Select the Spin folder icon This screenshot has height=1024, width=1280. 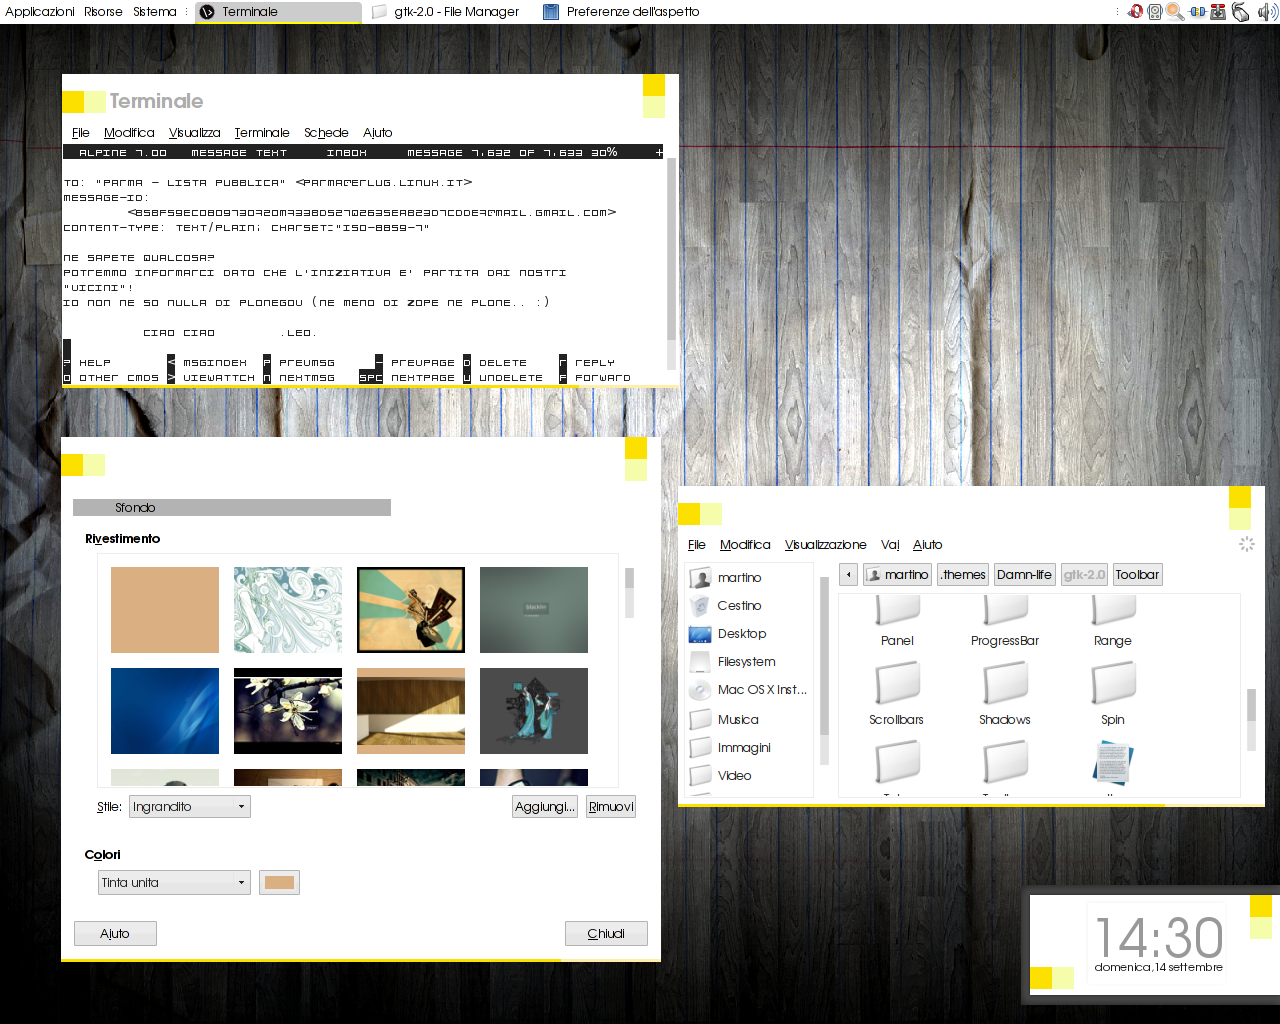(x=1113, y=684)
